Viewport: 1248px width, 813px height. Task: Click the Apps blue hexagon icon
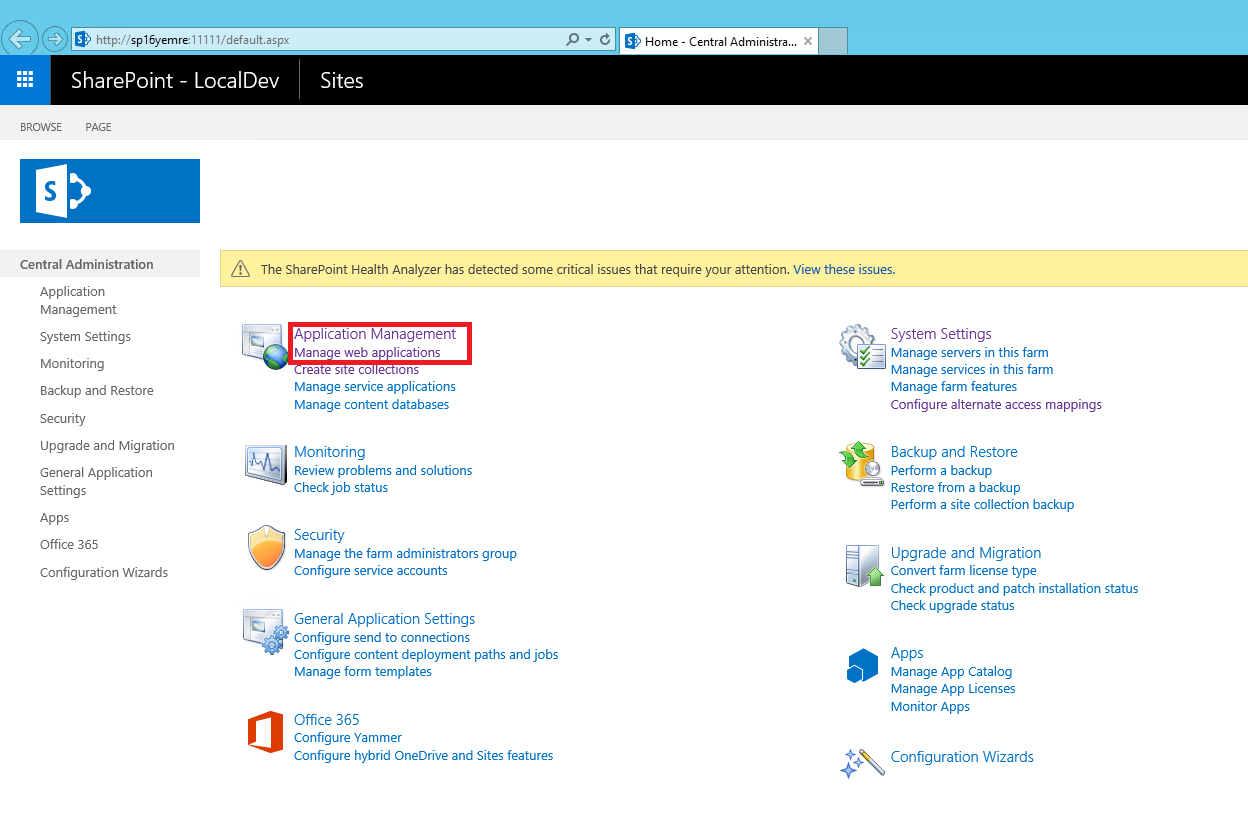pos(862,666)
